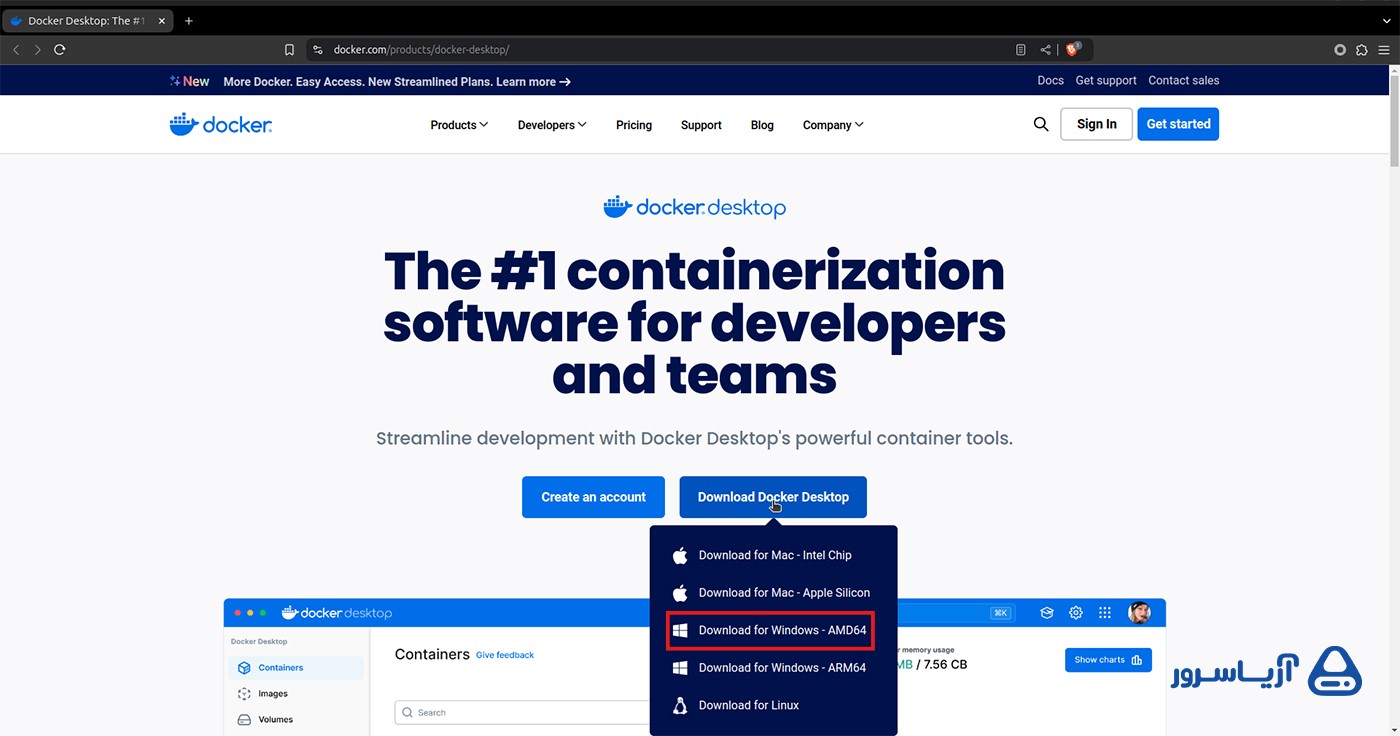
Task: Expand the Company dropdown menu
Action: click(833, 125)
